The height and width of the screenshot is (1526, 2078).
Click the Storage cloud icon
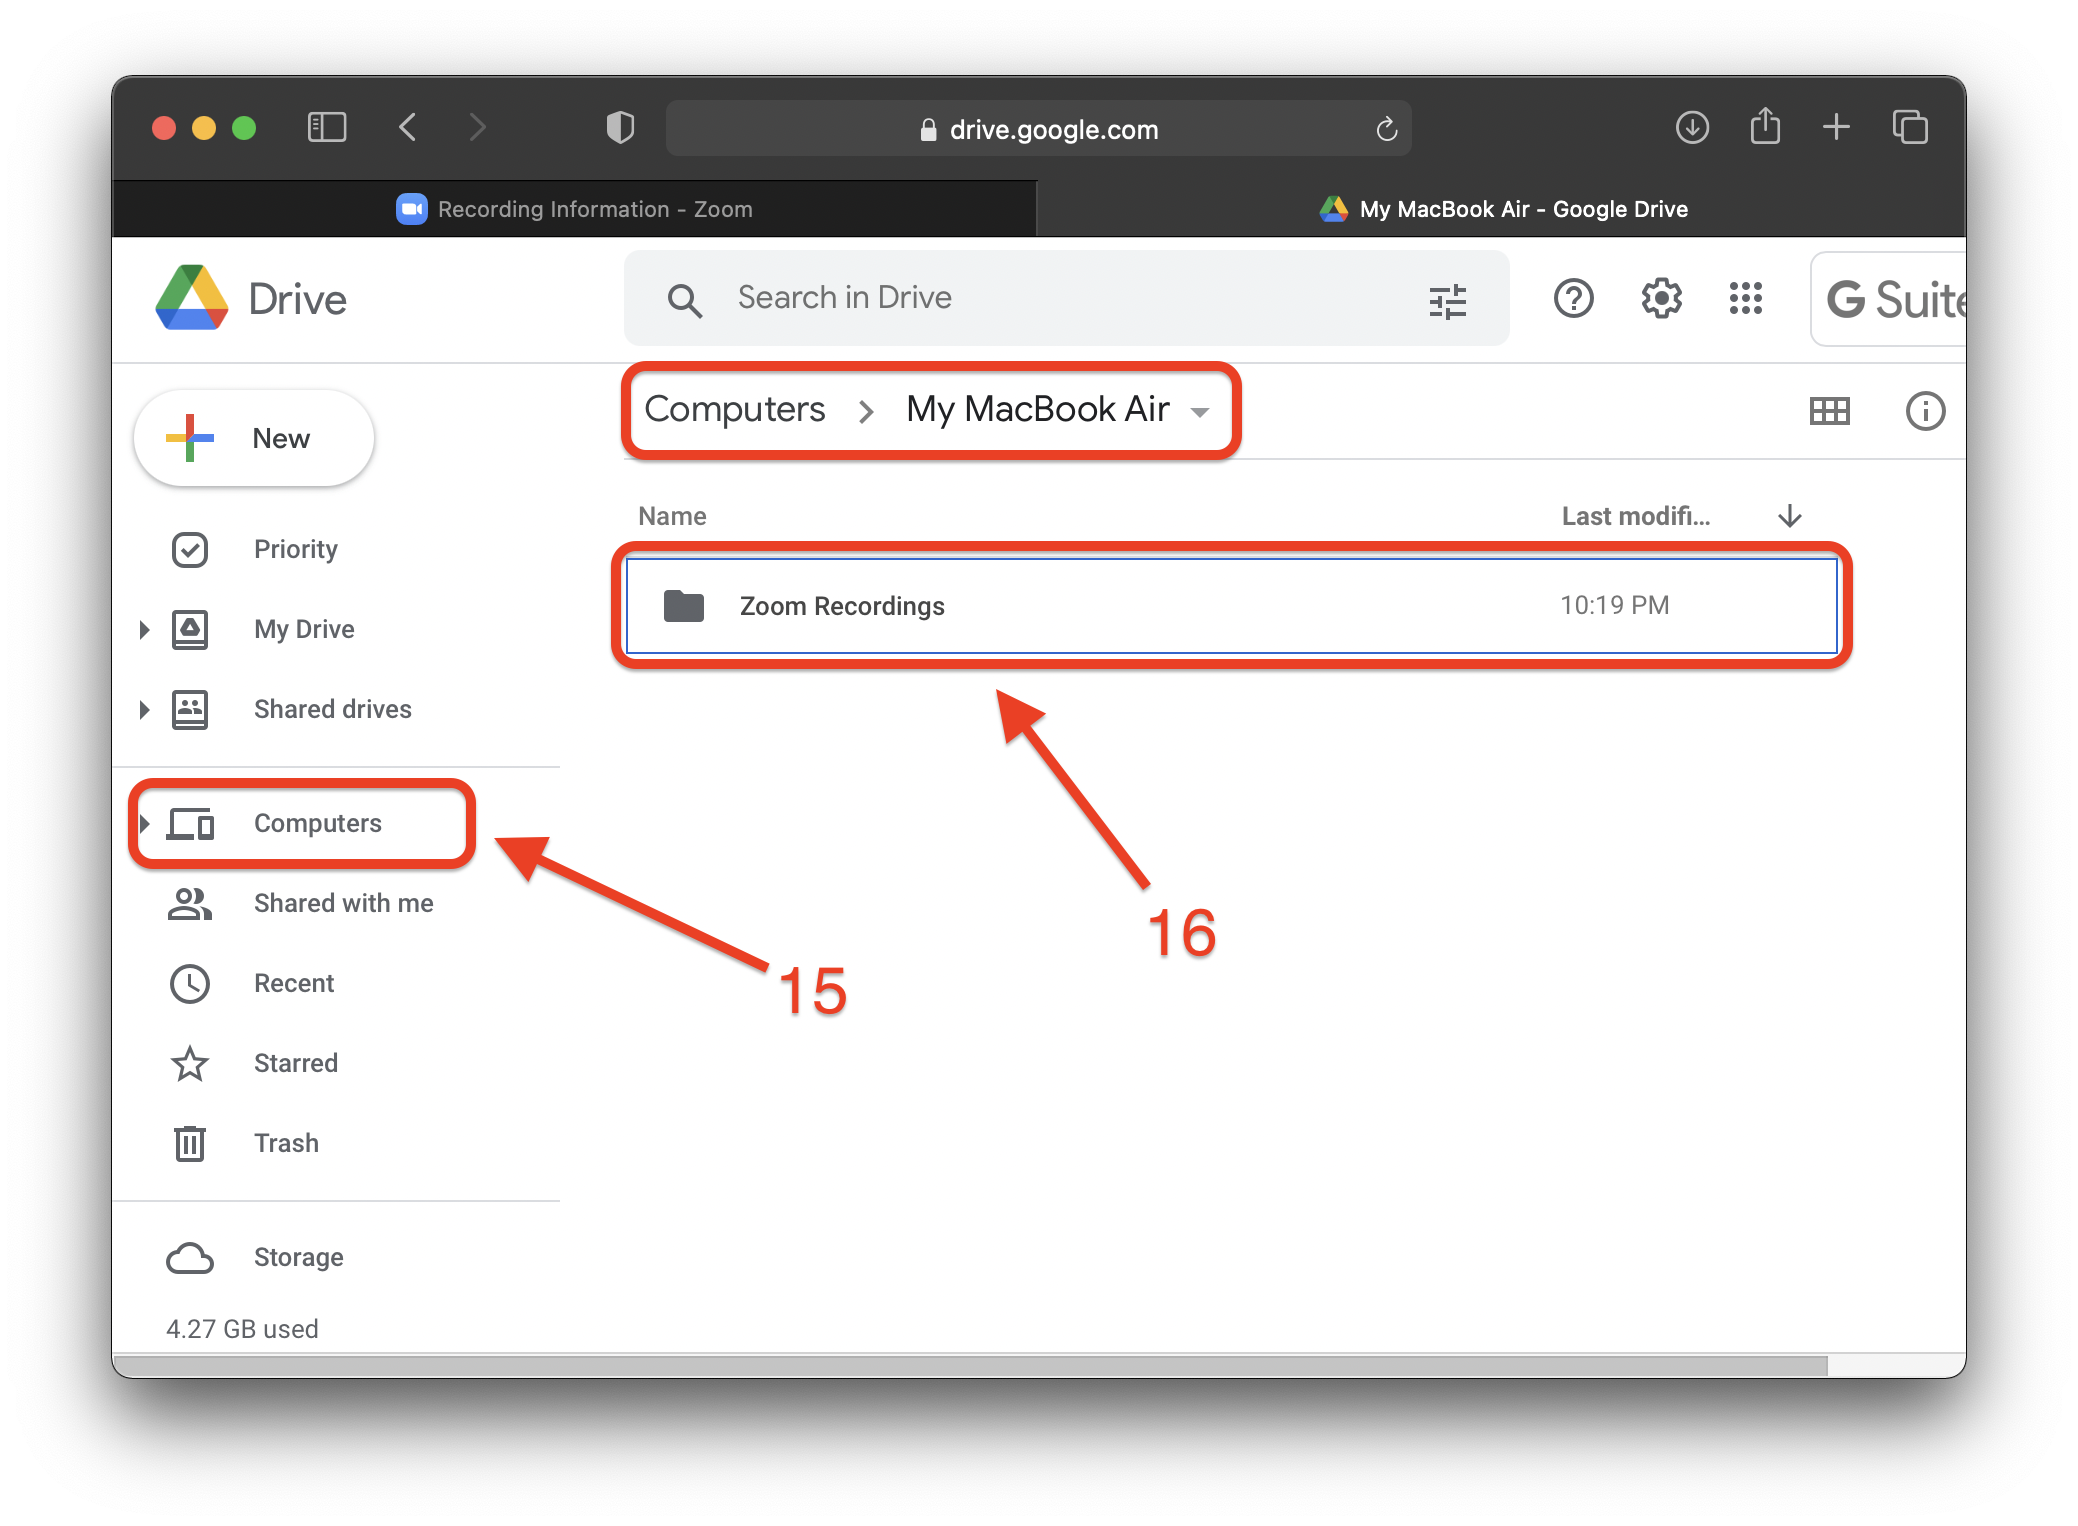click(x=190, y=1258)
